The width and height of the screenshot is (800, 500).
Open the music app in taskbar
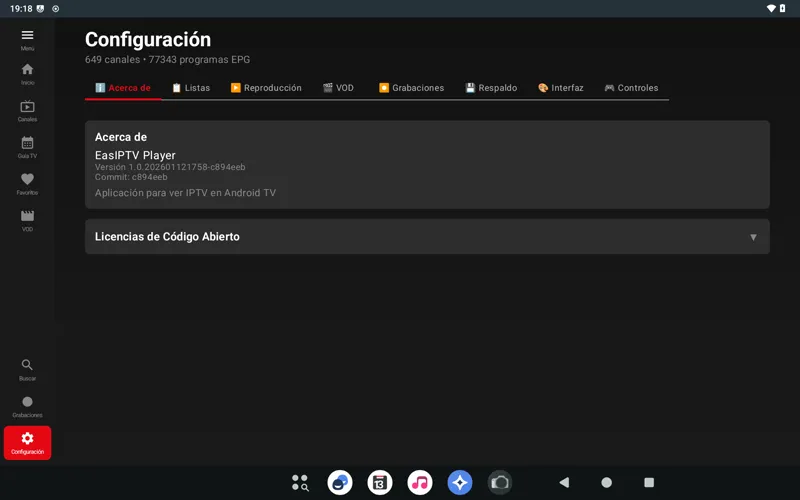pyautogui.click(x=420, y=483)
